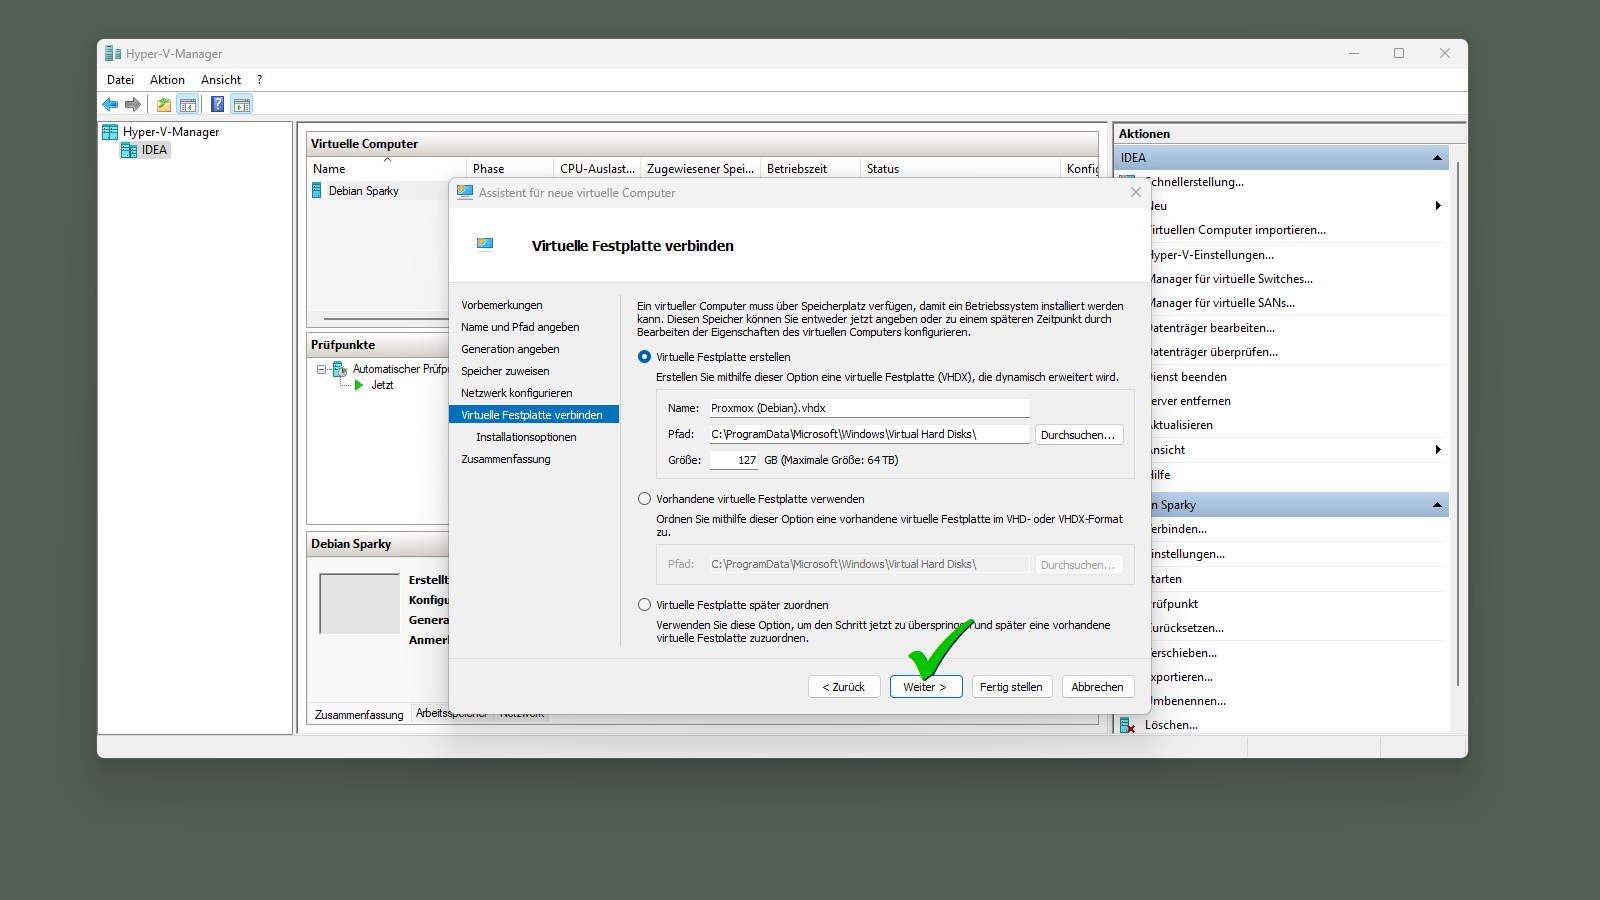Select 'Vorhandene virtuelle Festplatte verwenden' option
The width and height of the screenshot is (1600, 900).
[644, 499]
